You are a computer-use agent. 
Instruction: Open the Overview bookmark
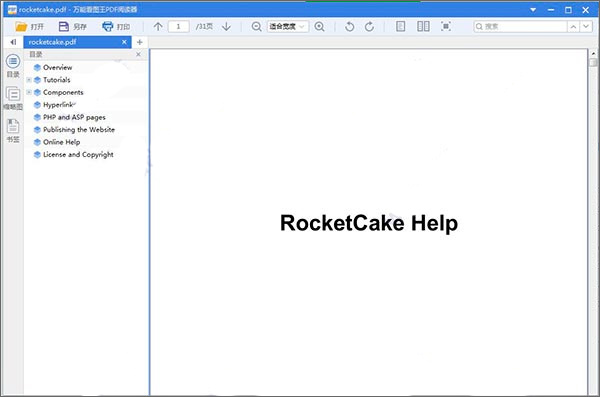coord(57,67)
